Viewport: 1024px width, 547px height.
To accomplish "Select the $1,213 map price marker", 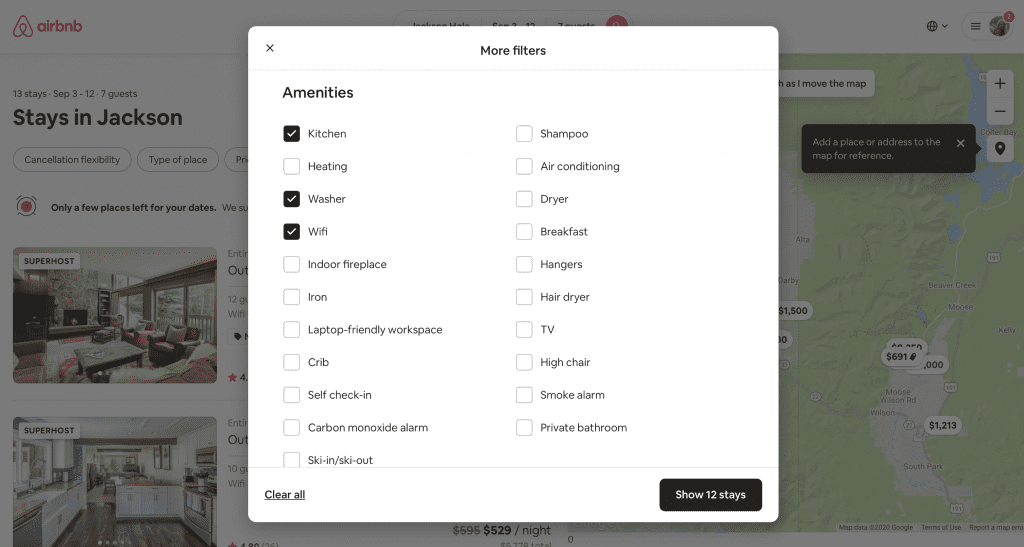I will point(942,426).
